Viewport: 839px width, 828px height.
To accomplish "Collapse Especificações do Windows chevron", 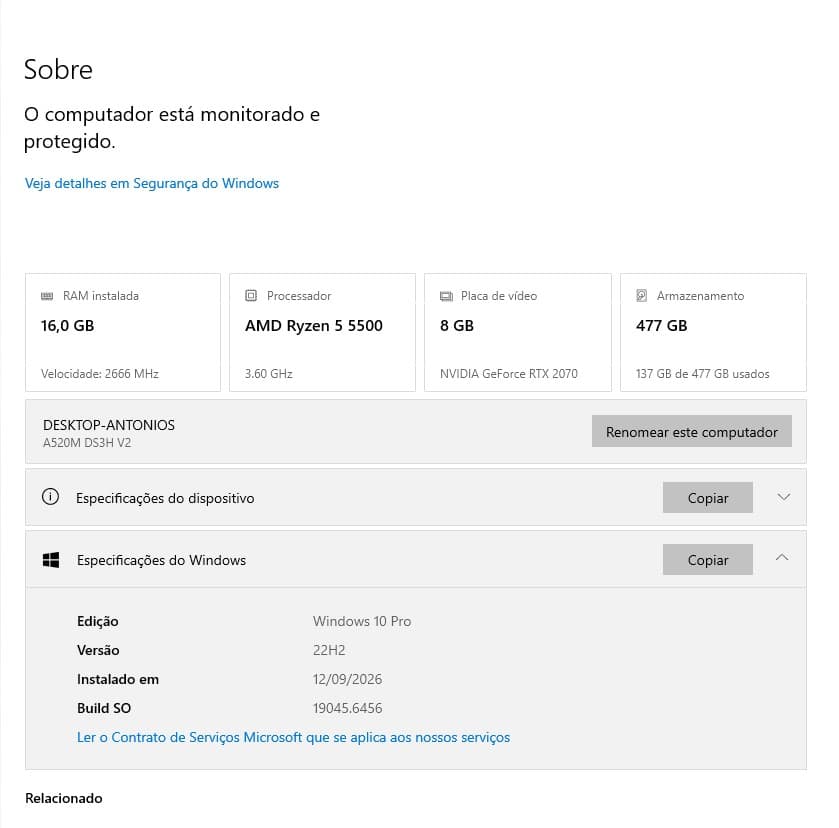I will 782,558.
